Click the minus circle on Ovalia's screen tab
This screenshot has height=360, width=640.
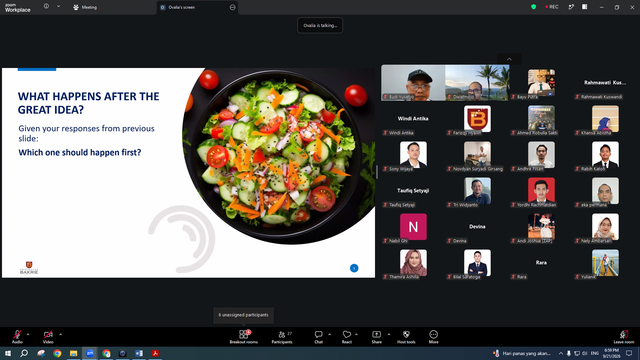[x=233, y=7]
